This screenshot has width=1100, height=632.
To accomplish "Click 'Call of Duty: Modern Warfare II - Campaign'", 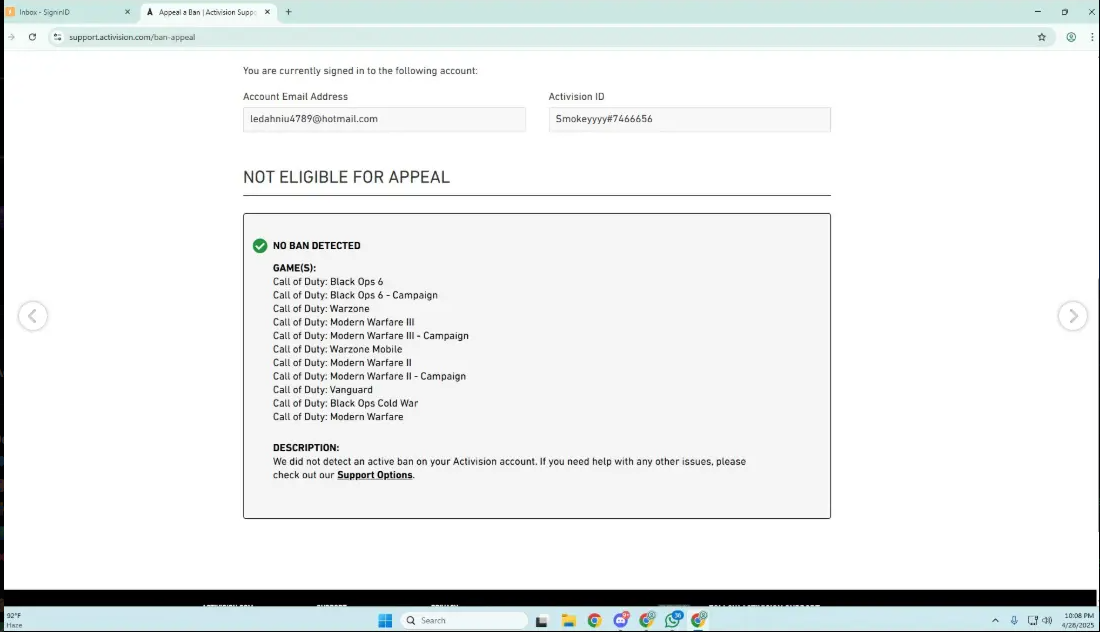I will tap(369, 376).
